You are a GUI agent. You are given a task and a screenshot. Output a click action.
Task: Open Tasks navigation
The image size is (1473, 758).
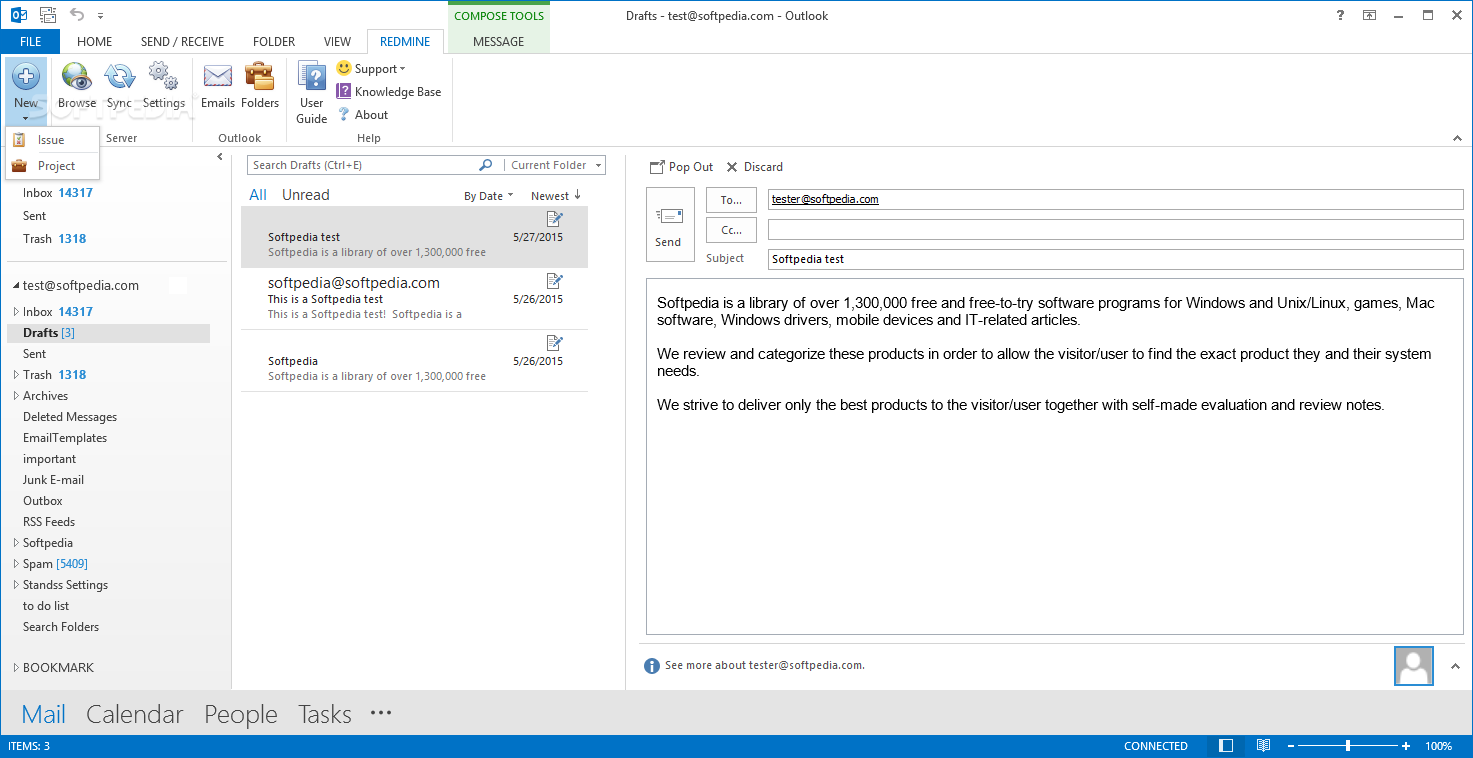[x=325, y=714]
